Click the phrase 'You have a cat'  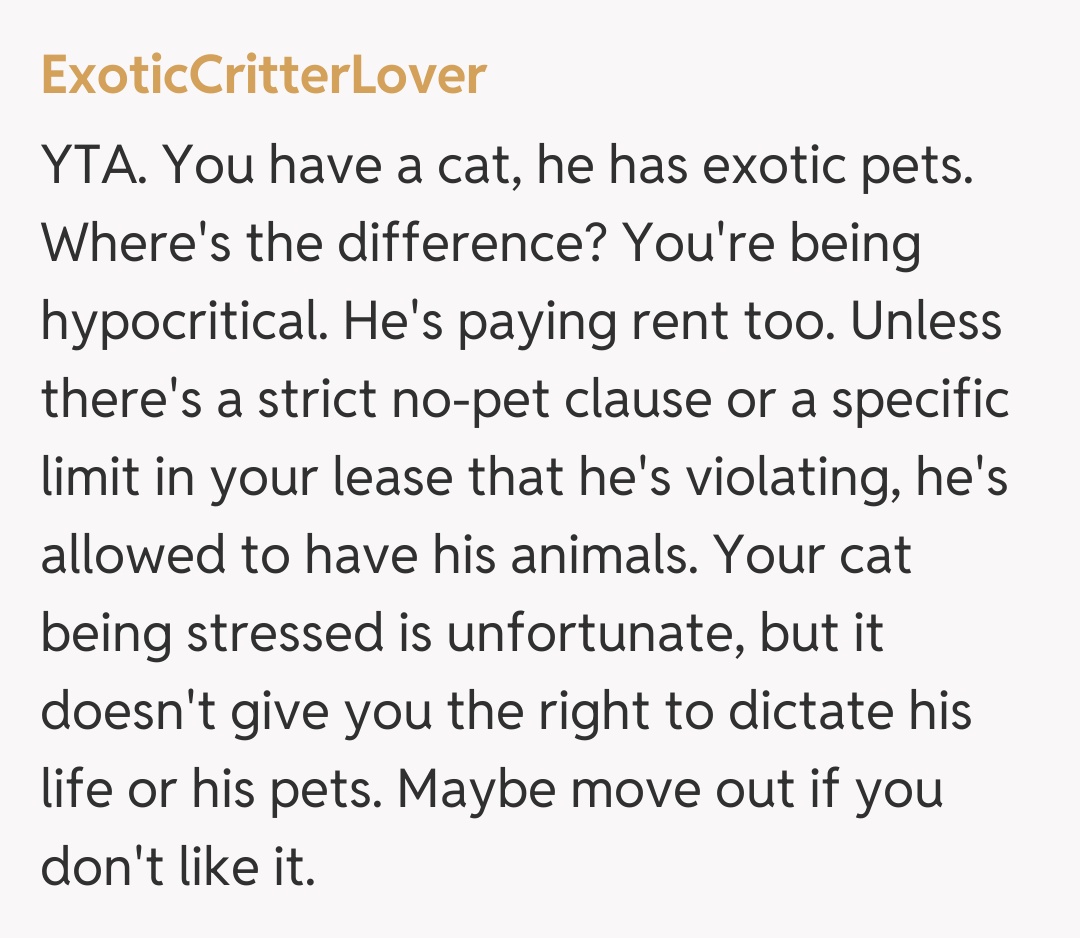click(x=340, y=165)
